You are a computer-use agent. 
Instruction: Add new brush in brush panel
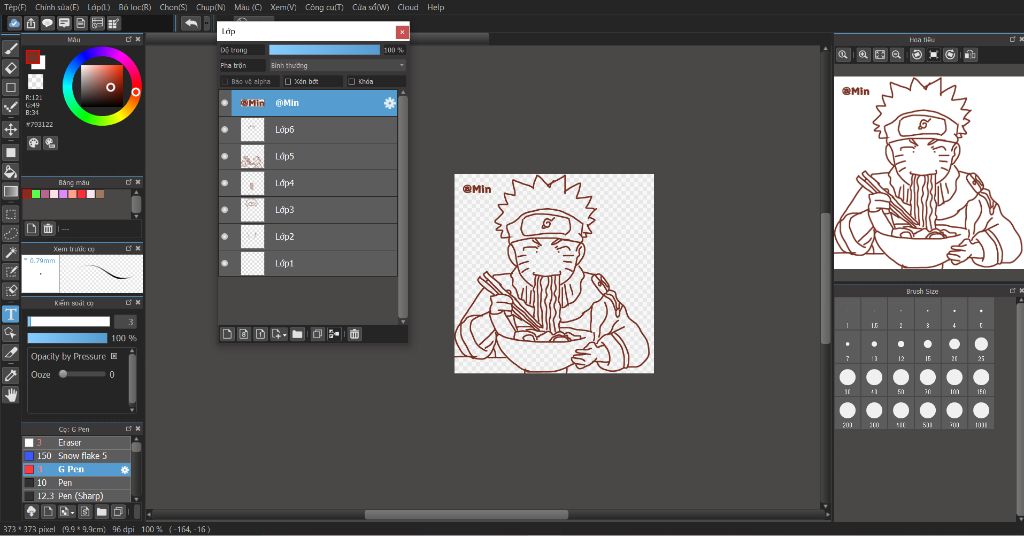point(48,512)
